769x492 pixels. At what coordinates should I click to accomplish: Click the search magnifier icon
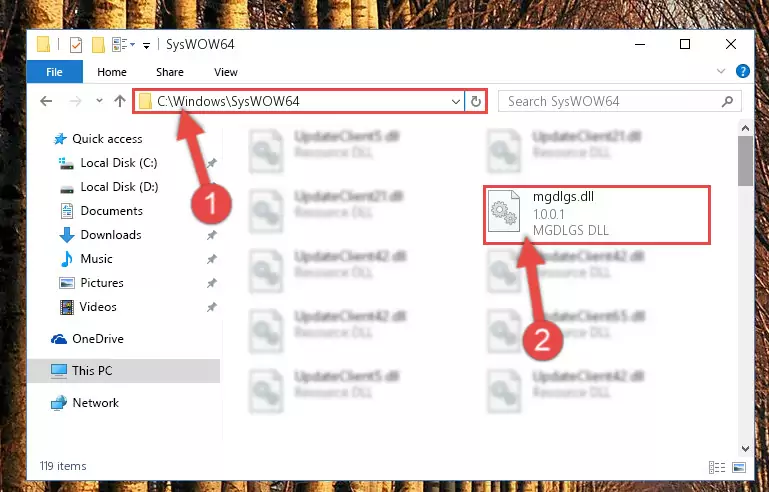728,102
